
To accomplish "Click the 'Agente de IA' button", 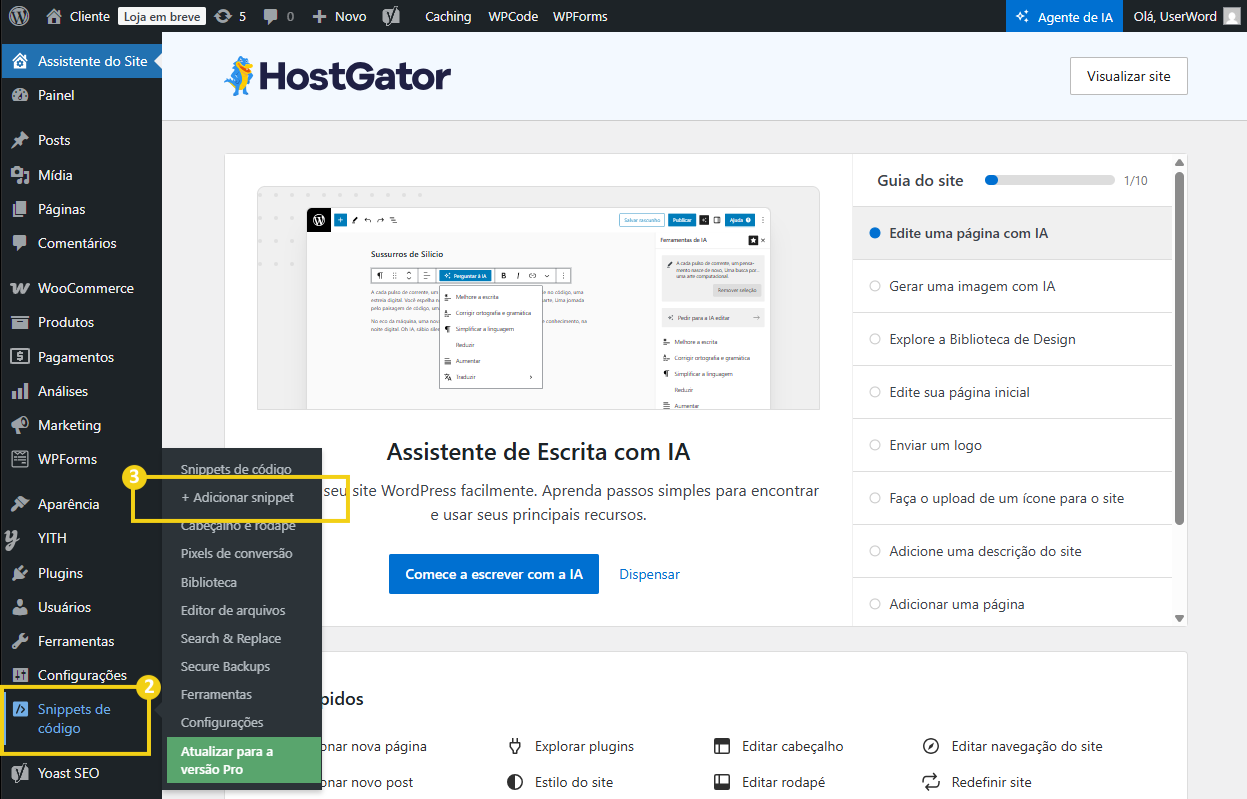I will point(1064,16).
